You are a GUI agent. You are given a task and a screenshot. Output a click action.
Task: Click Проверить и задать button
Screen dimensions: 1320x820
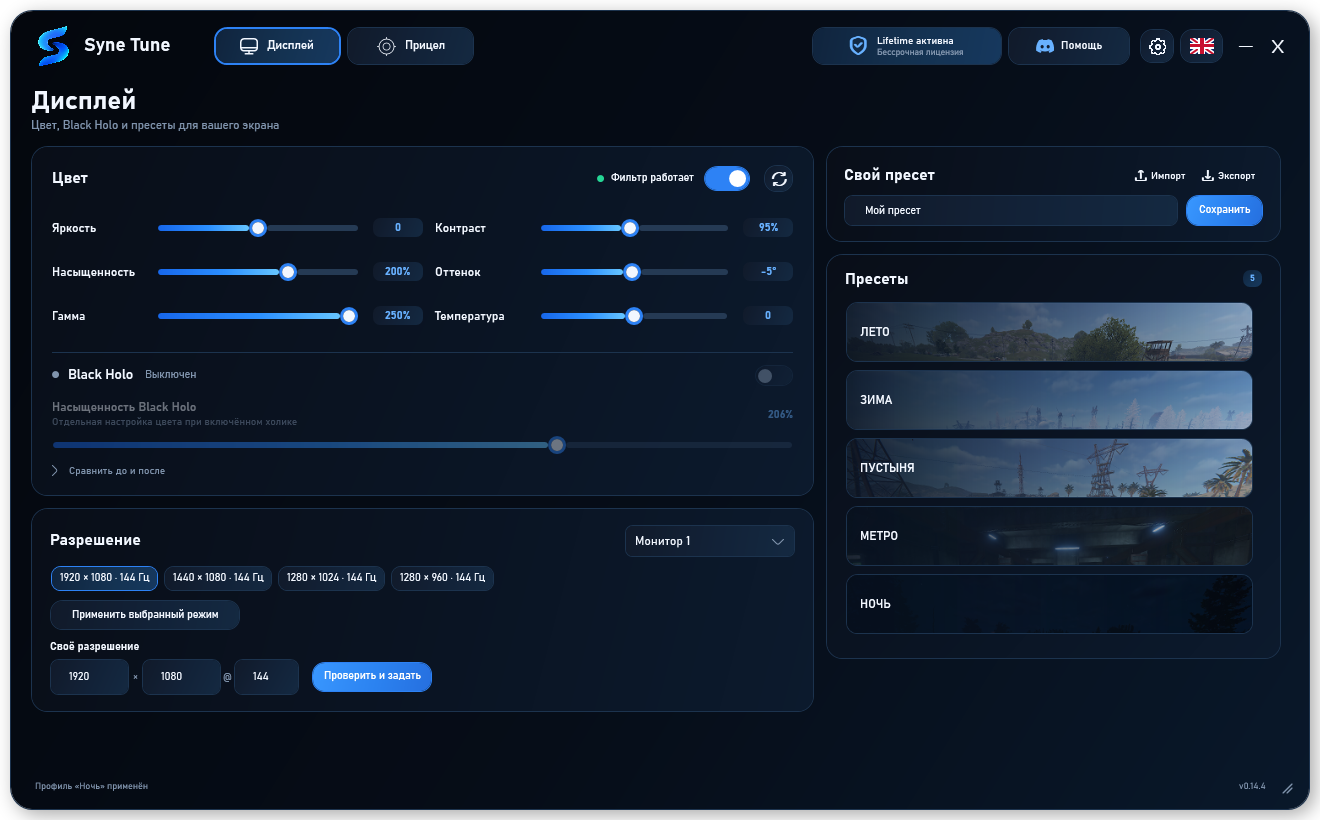coord(372,676)
